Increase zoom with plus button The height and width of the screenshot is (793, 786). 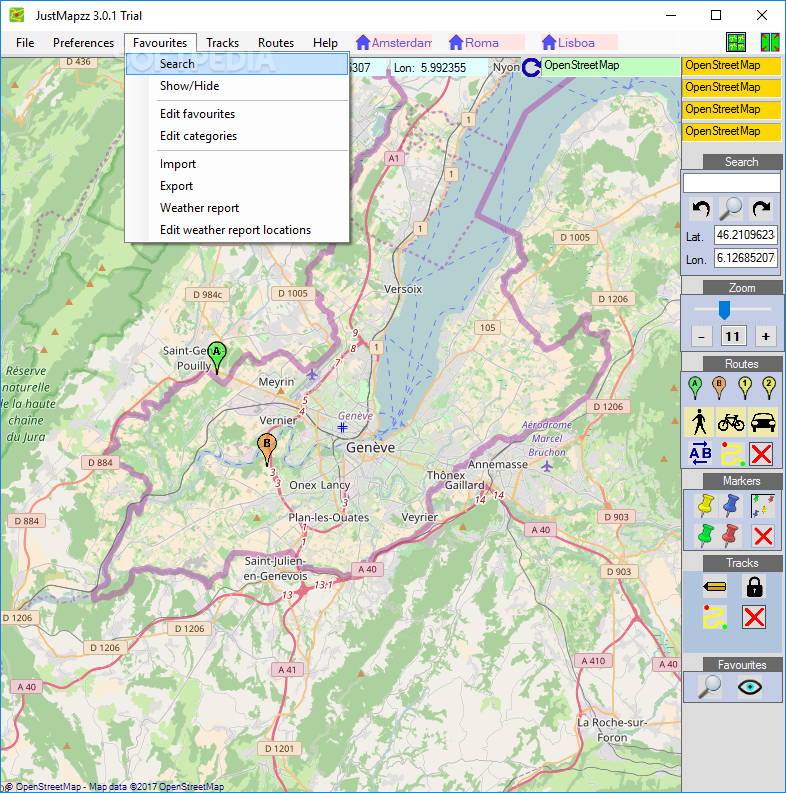coord(766,336)
